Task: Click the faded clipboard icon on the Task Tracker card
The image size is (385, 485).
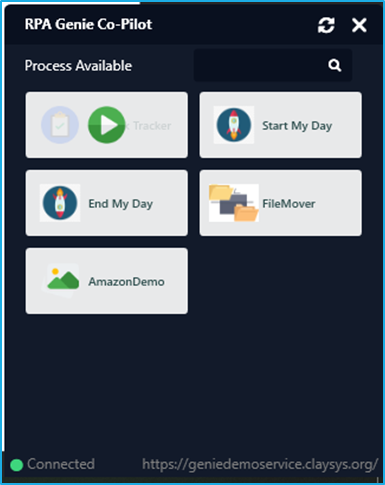Action: click(60, 125)
